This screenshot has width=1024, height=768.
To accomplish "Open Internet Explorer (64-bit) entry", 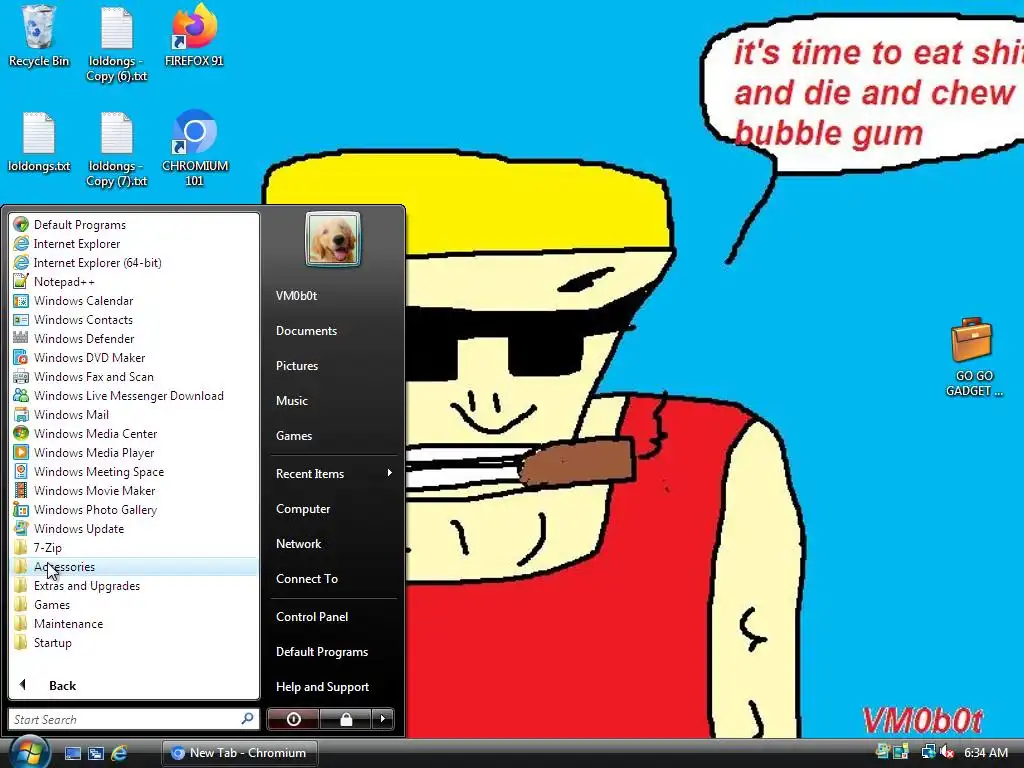I will [134, 263].
